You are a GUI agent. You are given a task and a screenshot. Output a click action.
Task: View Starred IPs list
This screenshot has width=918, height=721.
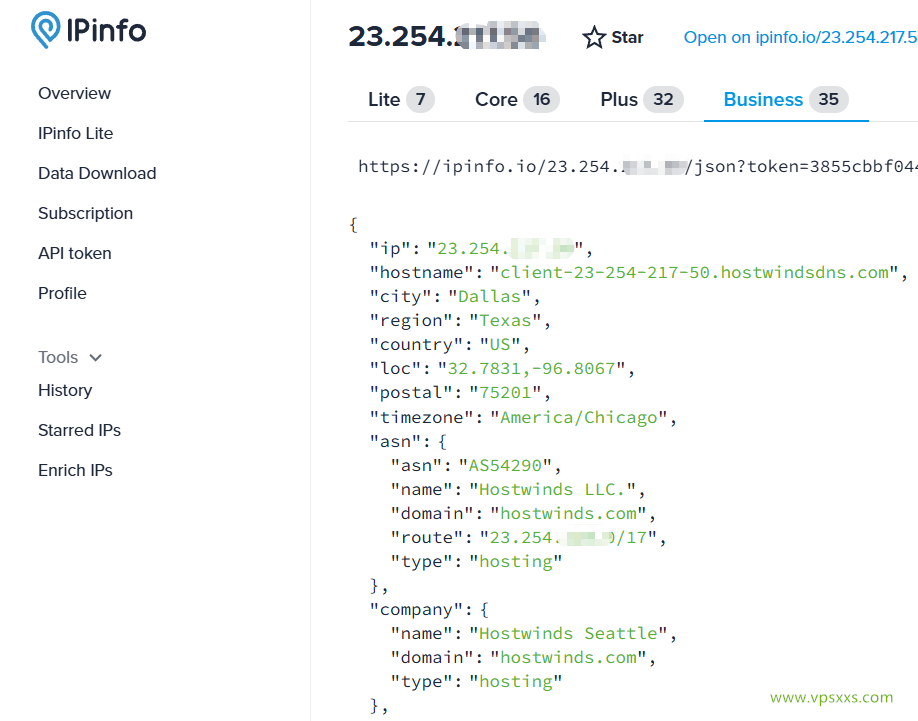click(x=80, y=431)
